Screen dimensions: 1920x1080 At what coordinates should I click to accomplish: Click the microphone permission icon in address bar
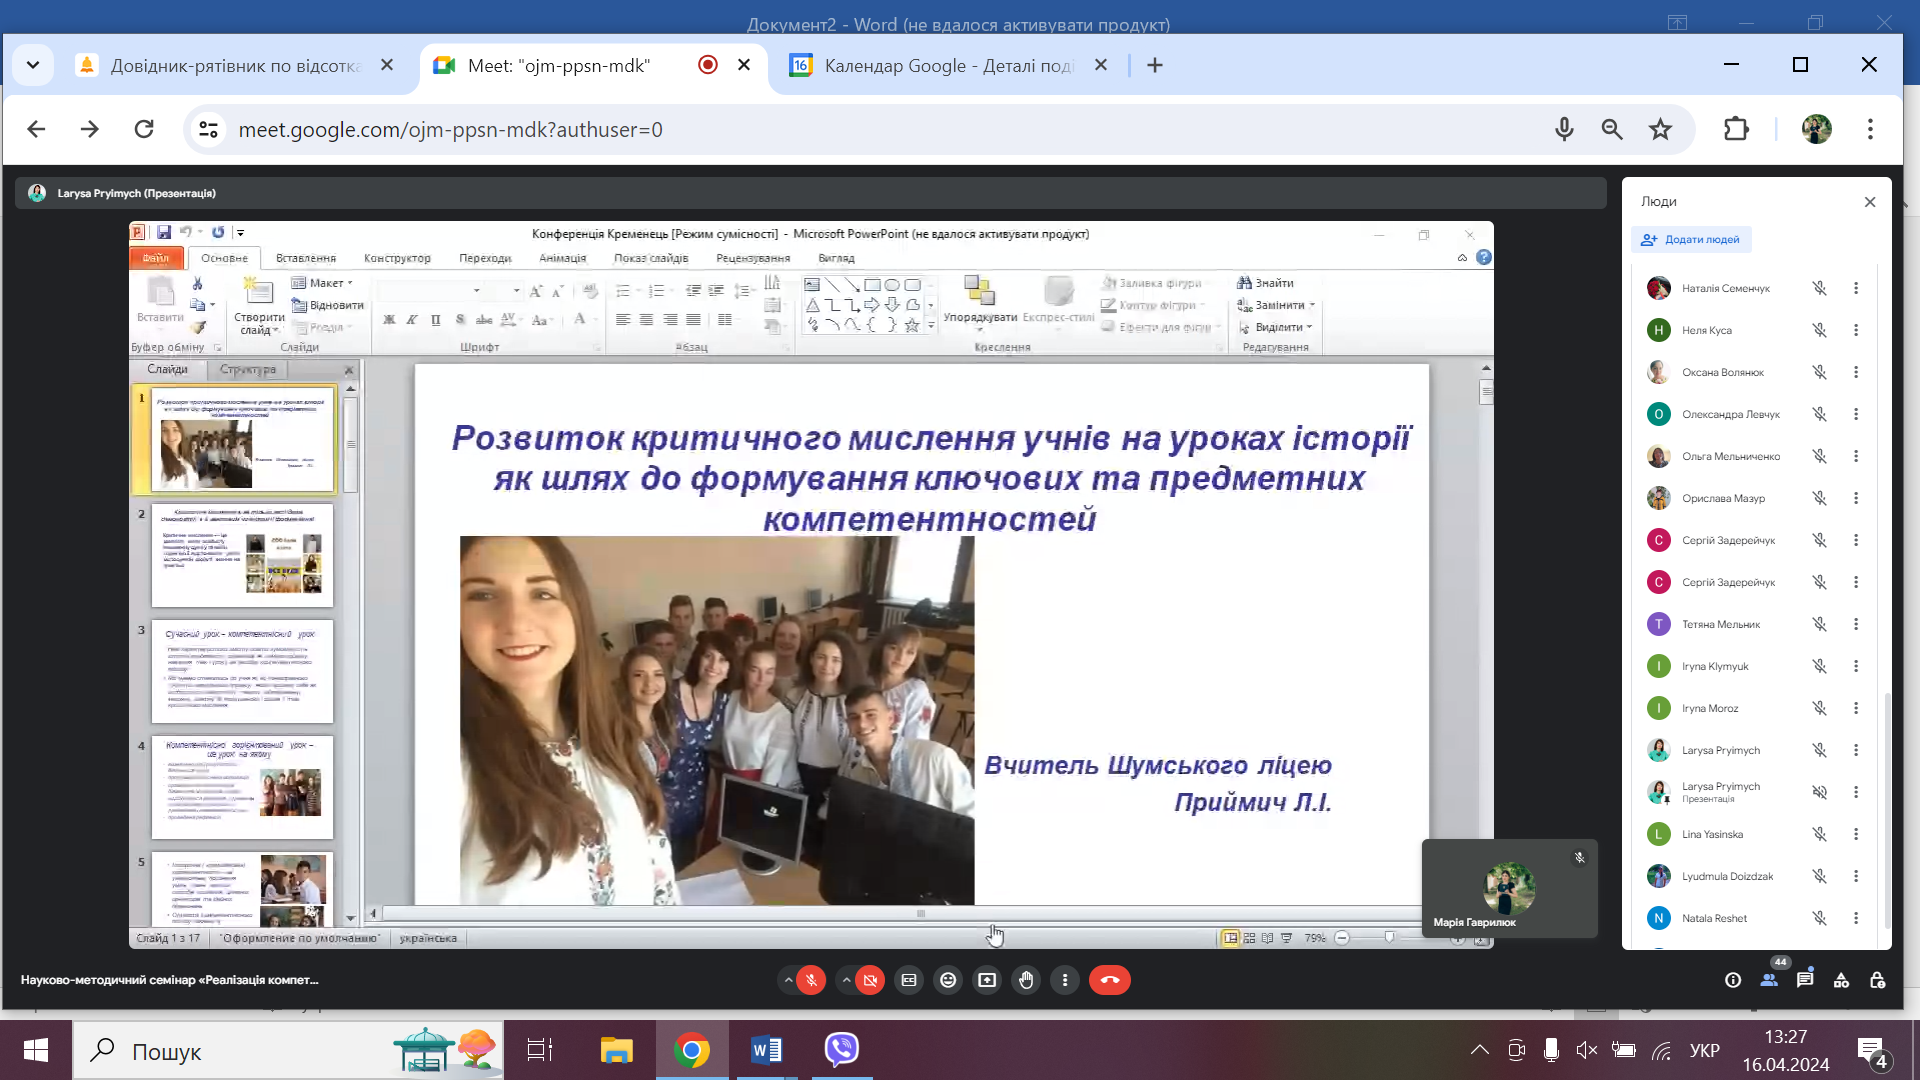tap(1565, 129)
